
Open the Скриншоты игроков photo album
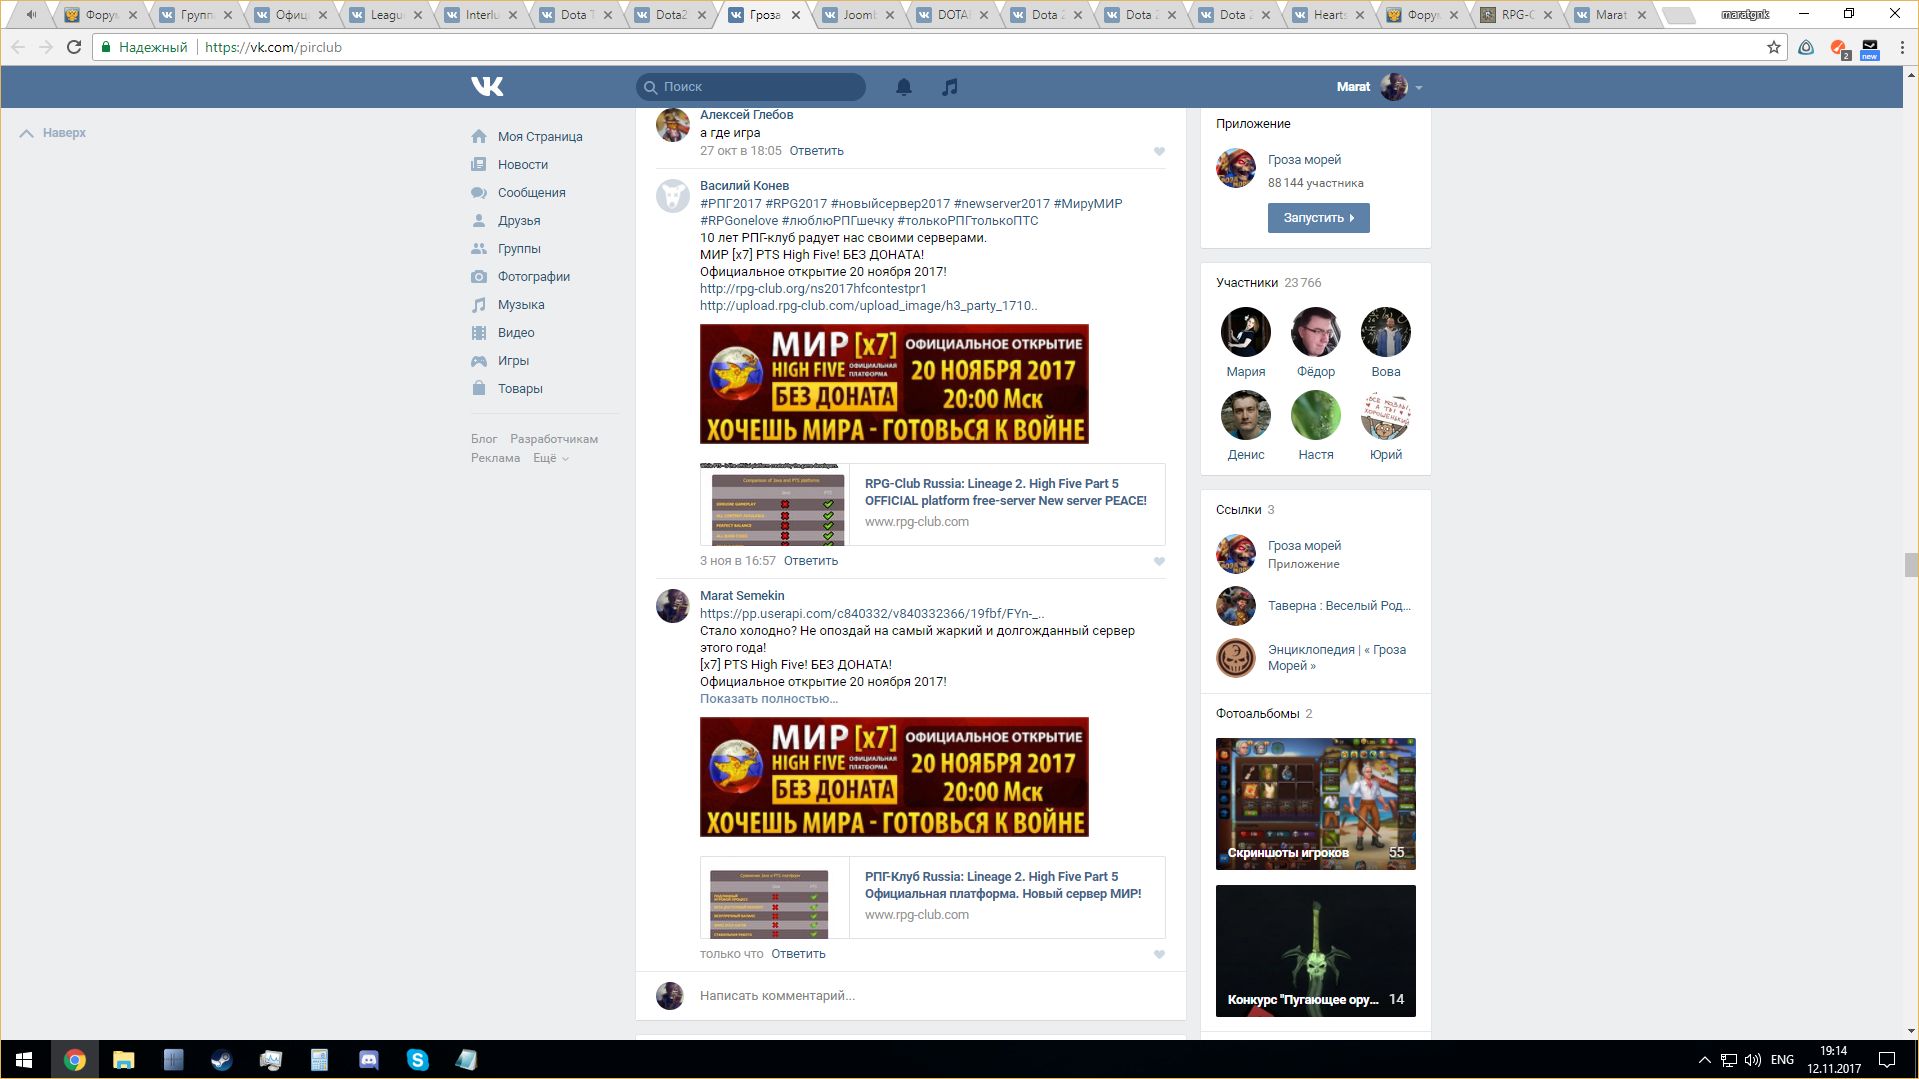pos(1316,804)
